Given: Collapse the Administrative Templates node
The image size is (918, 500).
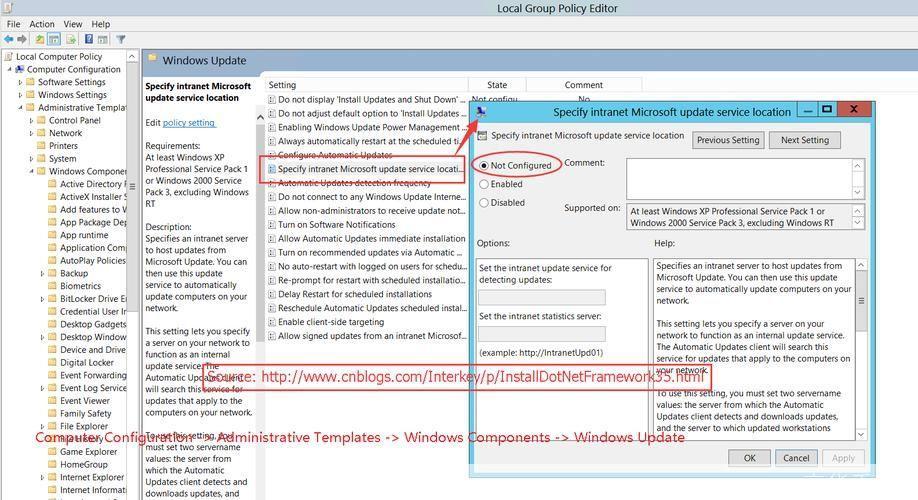Looking at the screenshot, I should coord(20,108).
